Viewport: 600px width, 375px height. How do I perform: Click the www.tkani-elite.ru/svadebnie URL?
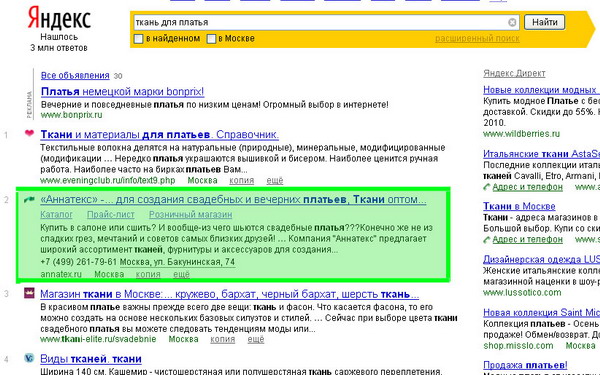98,339
